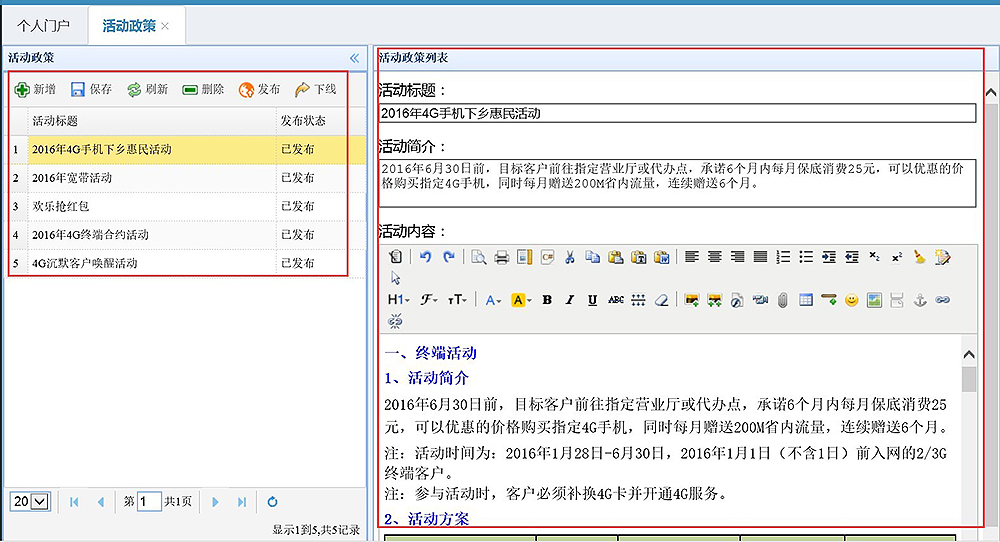This screenshot has width=1000, height=542.
Task: Toggle strikethrough formatting
Action: 615,300
